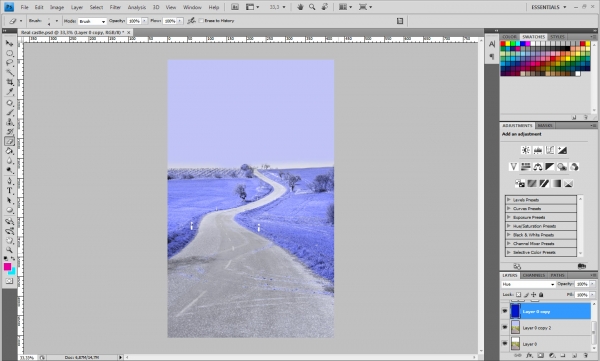Toggle lock image pixels
The image size is (600, 361).
[x=526, y=295]
